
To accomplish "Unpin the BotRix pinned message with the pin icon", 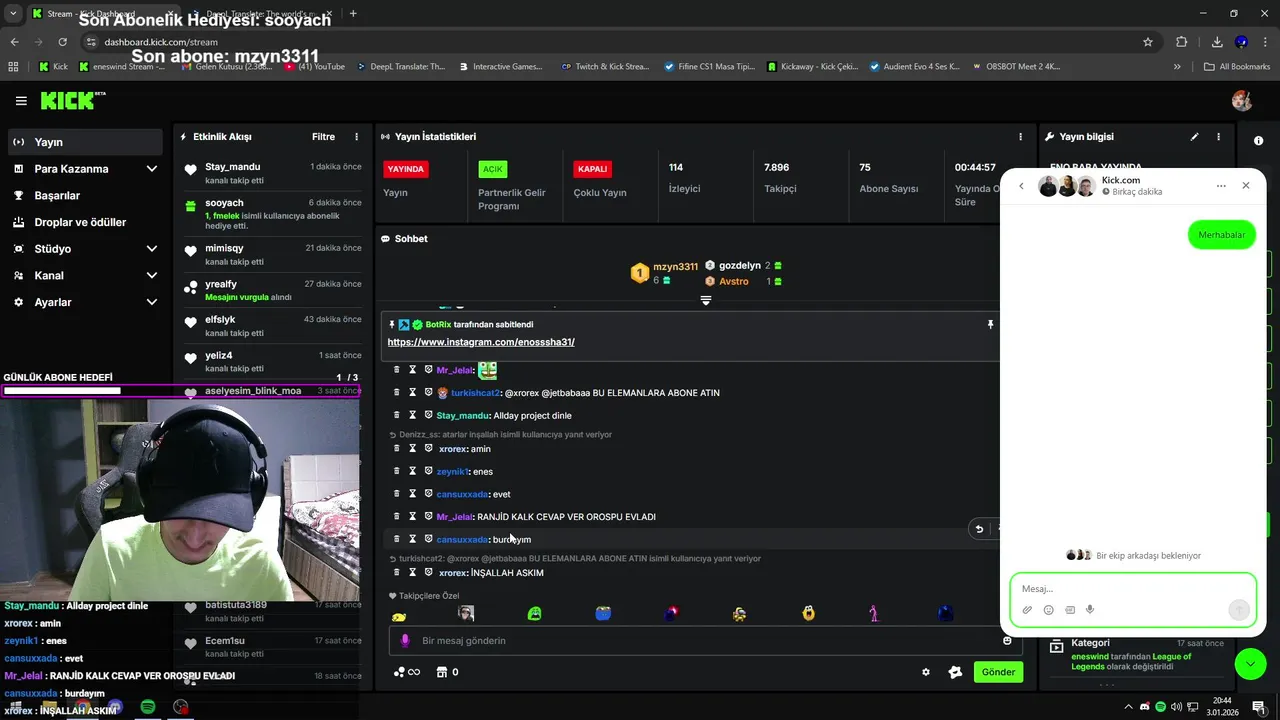I will coord(990,325).
